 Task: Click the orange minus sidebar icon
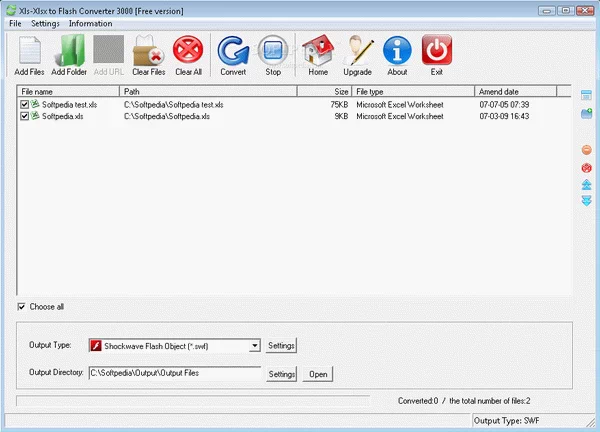(x=586, y=150)
